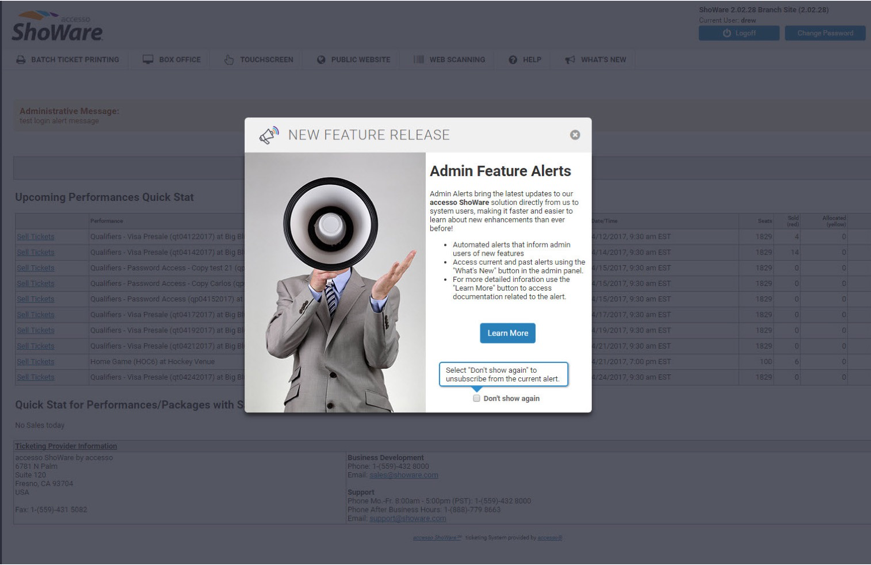Image resolution: width=871 pixels, height=565 pixels.
Task: Click the Batch Ticket Printing printer icon
Action: click(21, 60)
